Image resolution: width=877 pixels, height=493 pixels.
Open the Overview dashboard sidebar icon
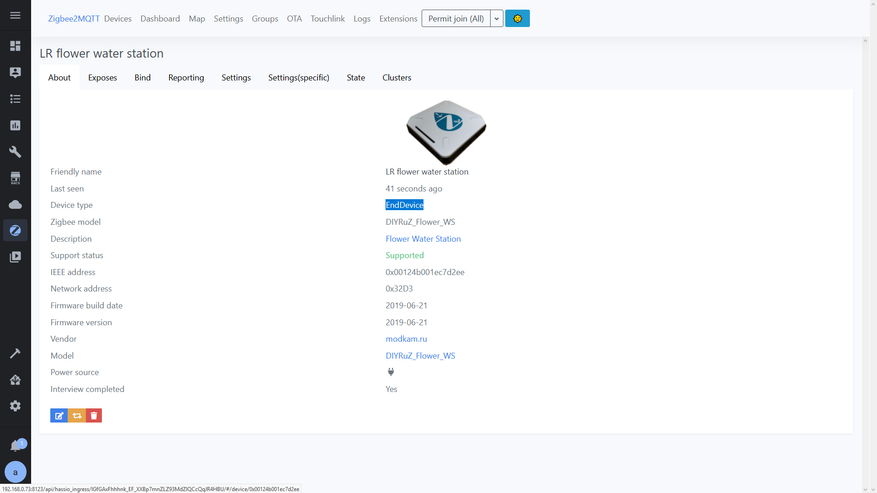15,46
